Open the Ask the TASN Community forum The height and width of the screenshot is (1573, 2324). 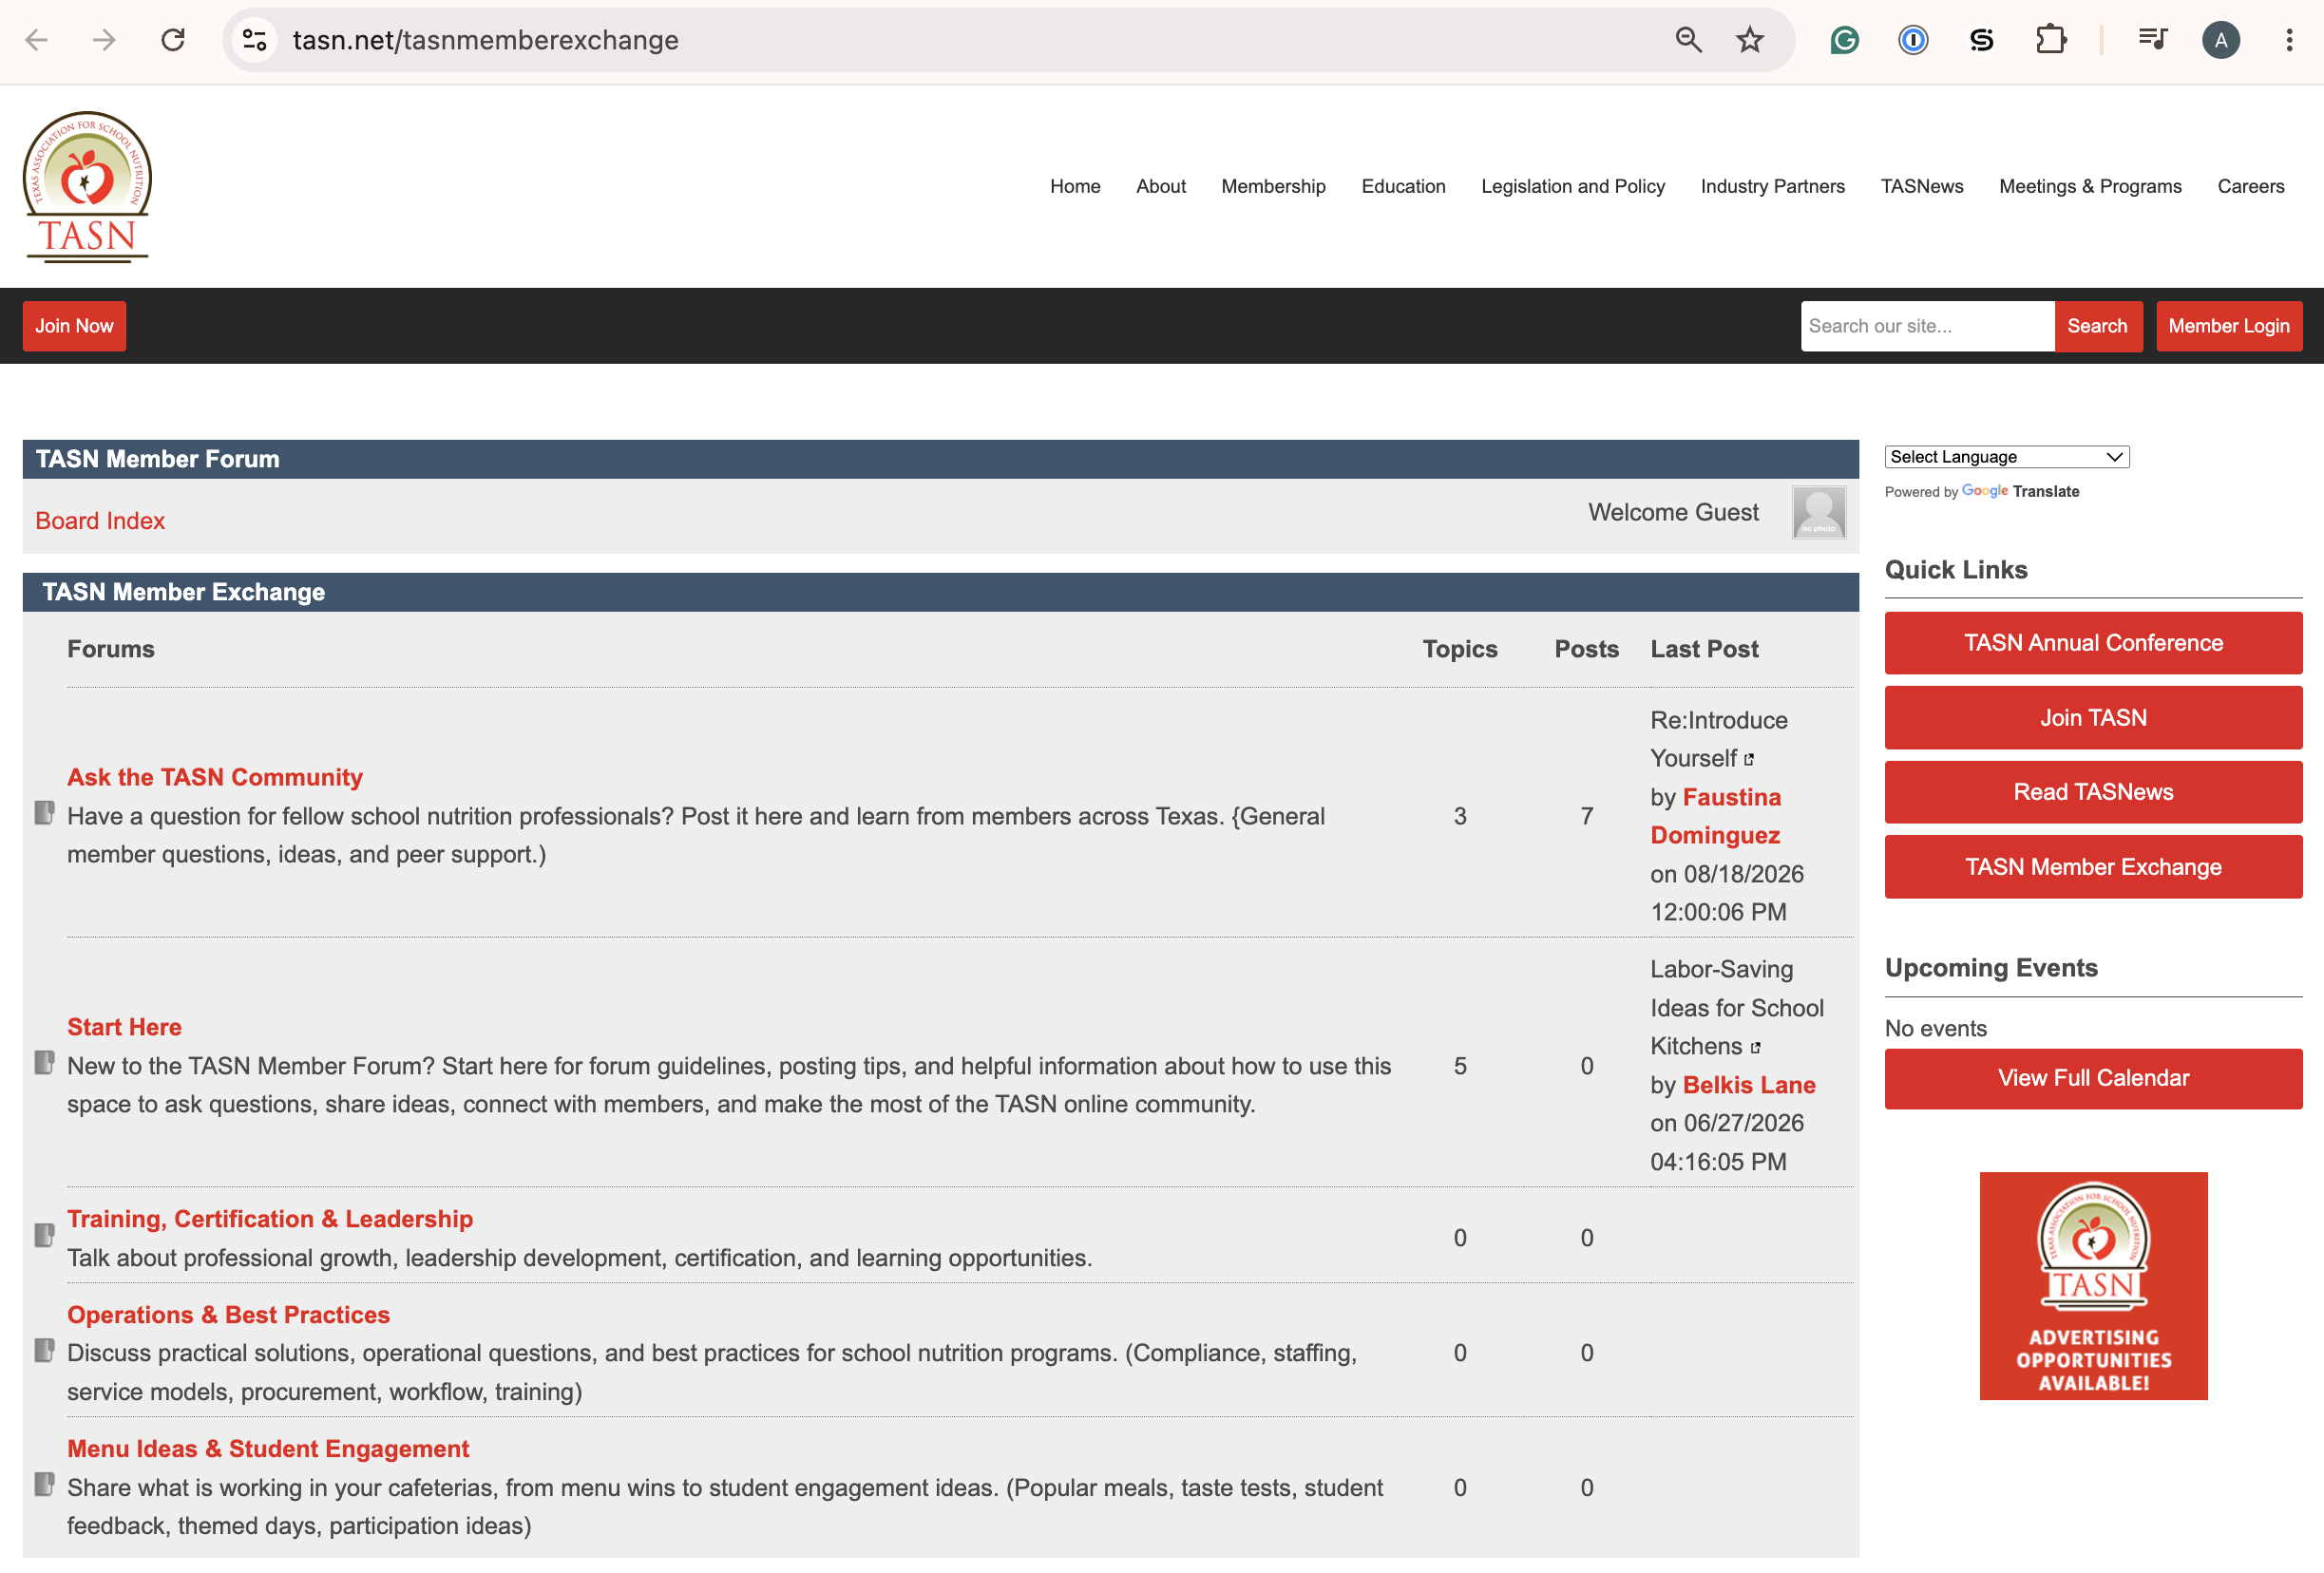click(214, 777)
